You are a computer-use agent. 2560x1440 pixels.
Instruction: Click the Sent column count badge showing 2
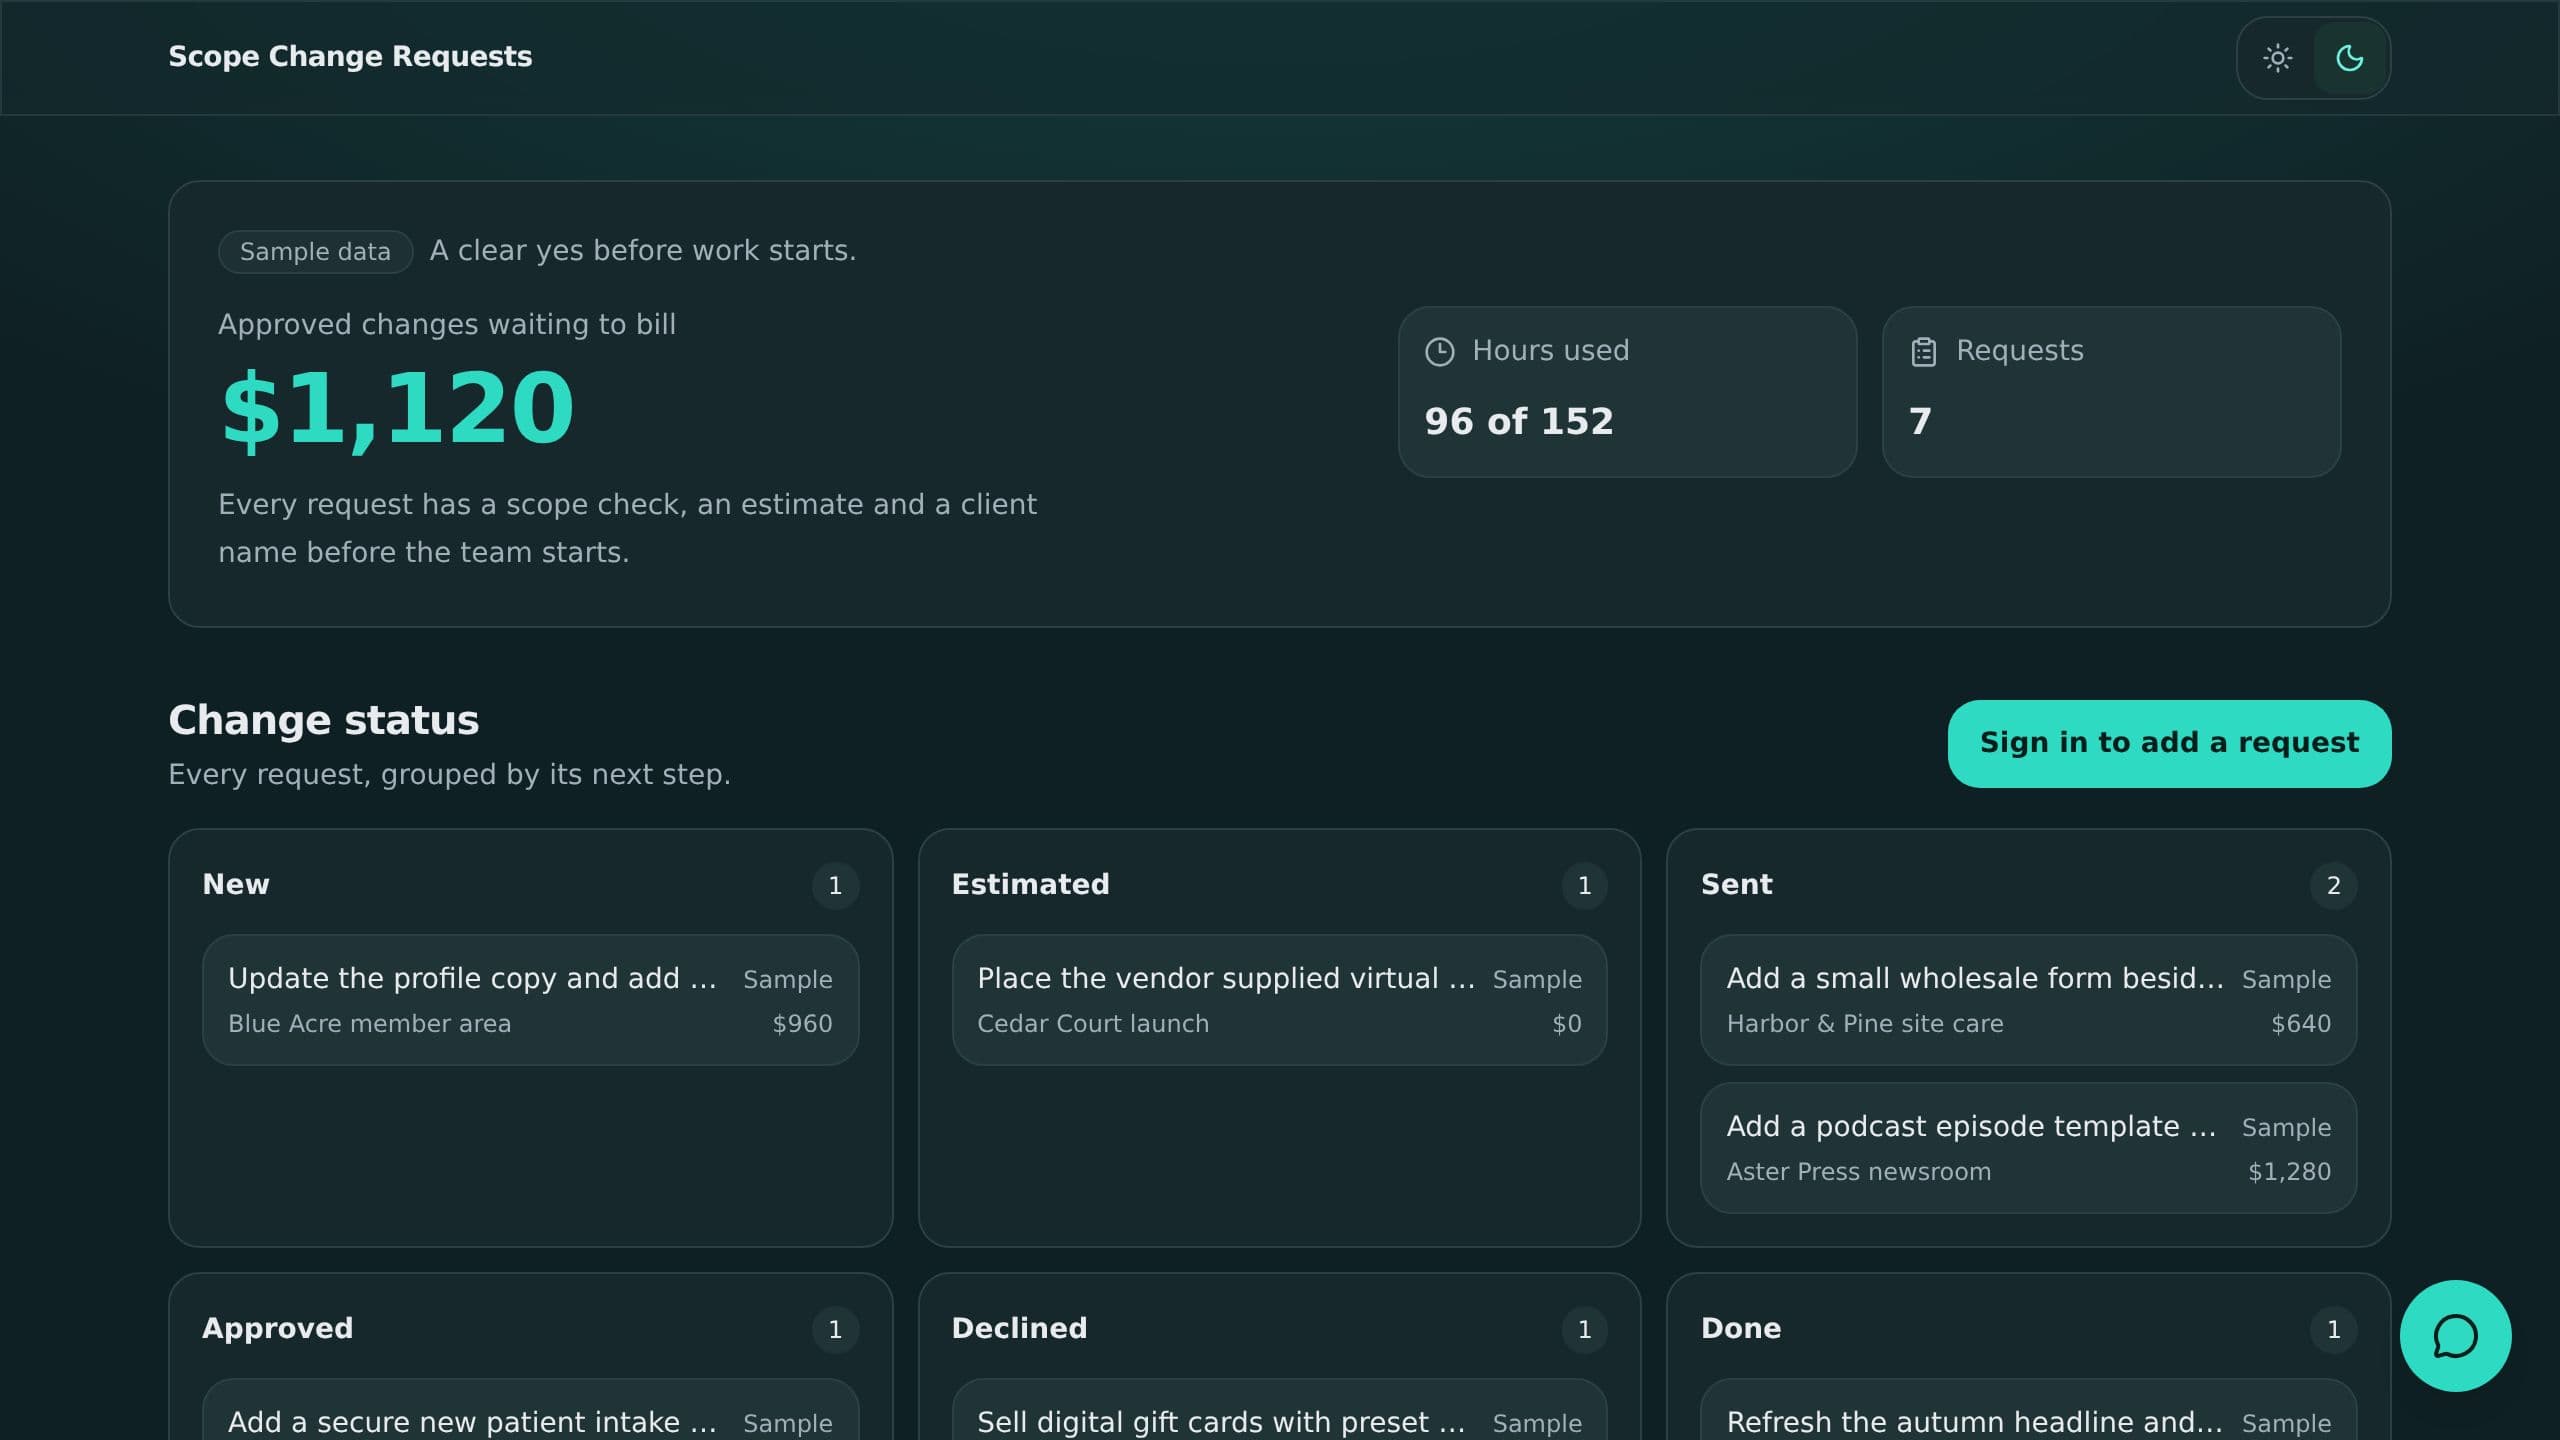tap(2333, 885)
